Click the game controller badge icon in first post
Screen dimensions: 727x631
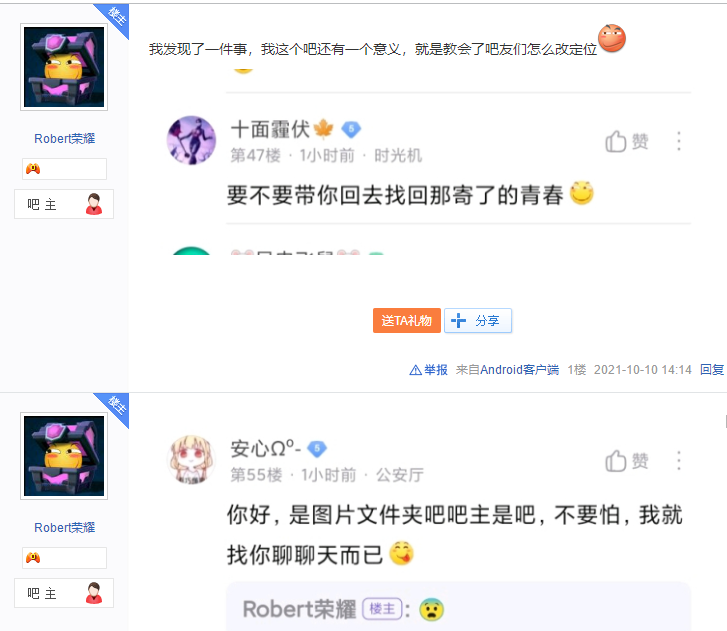33,169
